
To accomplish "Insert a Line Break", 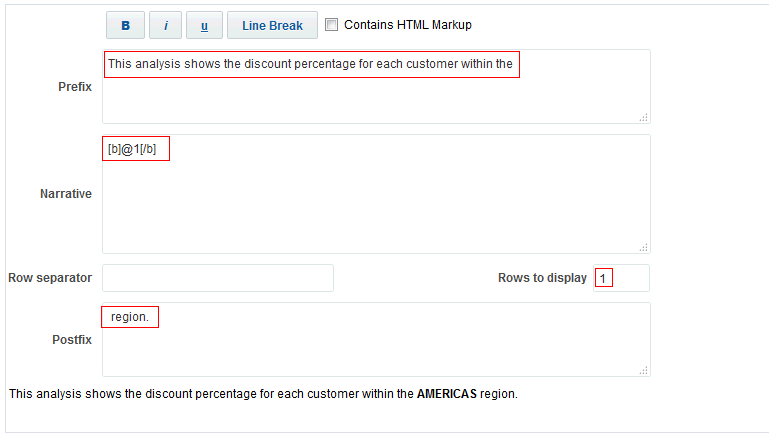I will point(272,25).
